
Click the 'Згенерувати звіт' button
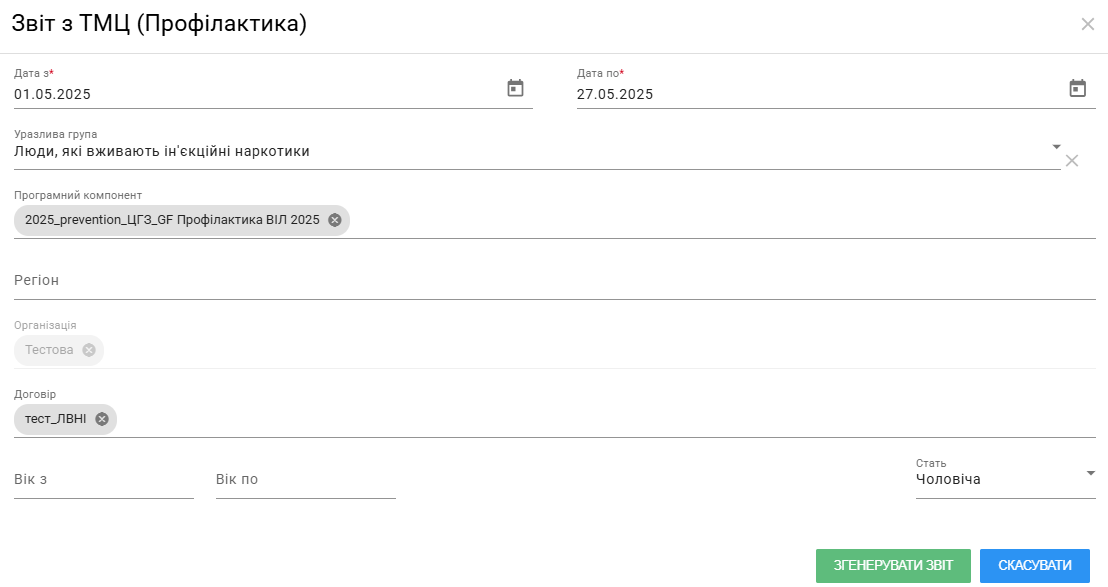click(893, 565)
